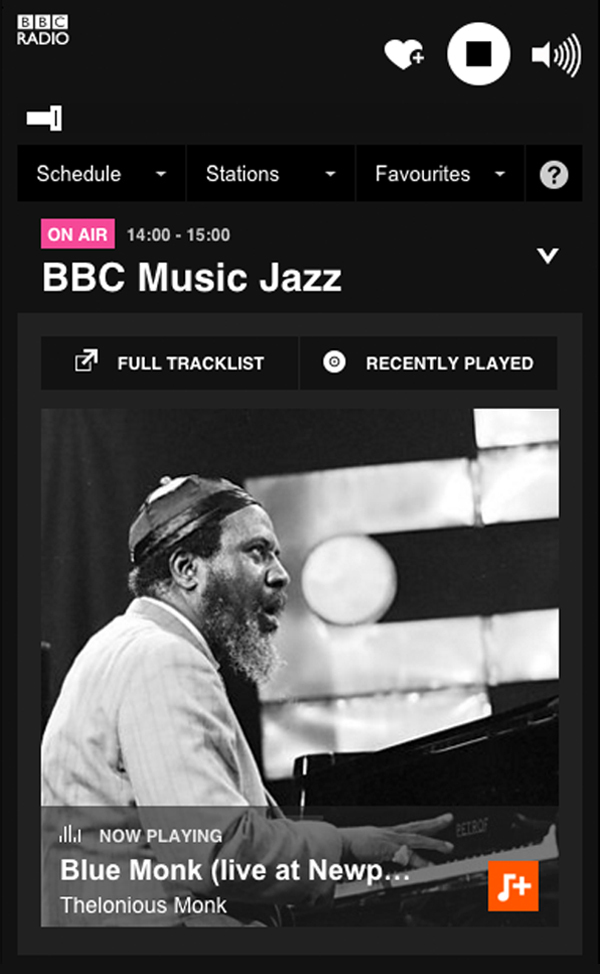Click the Thelonious Monk artist photo
The height and width of the screenshot is (974, 600).
[x=300, y=607]
